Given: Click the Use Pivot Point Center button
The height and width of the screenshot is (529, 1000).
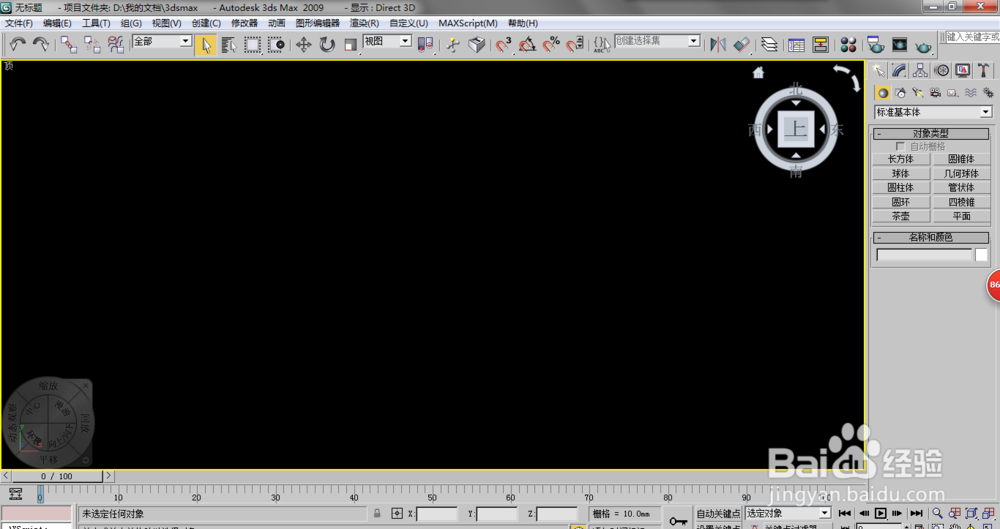Looking at the screenshot, I should pyautogui.click(x=425, y=45).
